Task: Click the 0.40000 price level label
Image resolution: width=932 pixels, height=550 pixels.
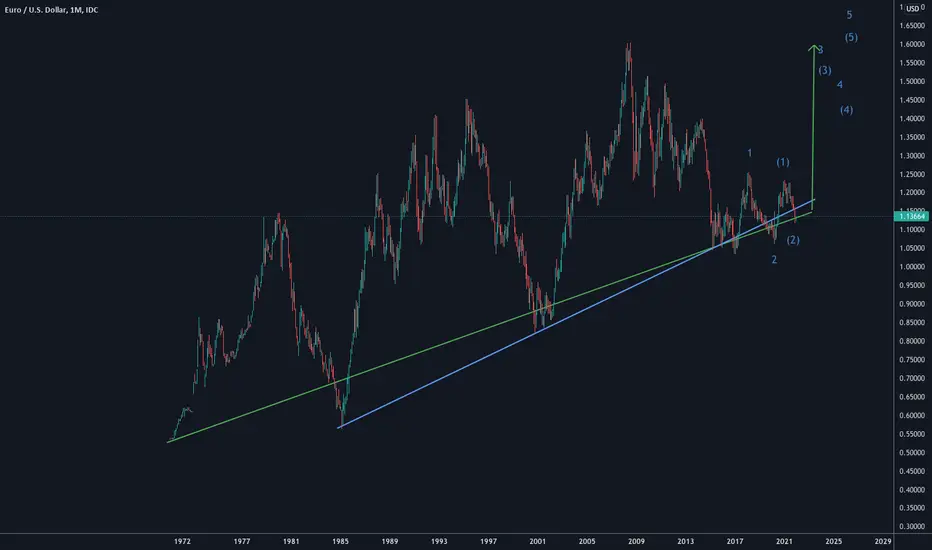Action: tap(912, 490)
